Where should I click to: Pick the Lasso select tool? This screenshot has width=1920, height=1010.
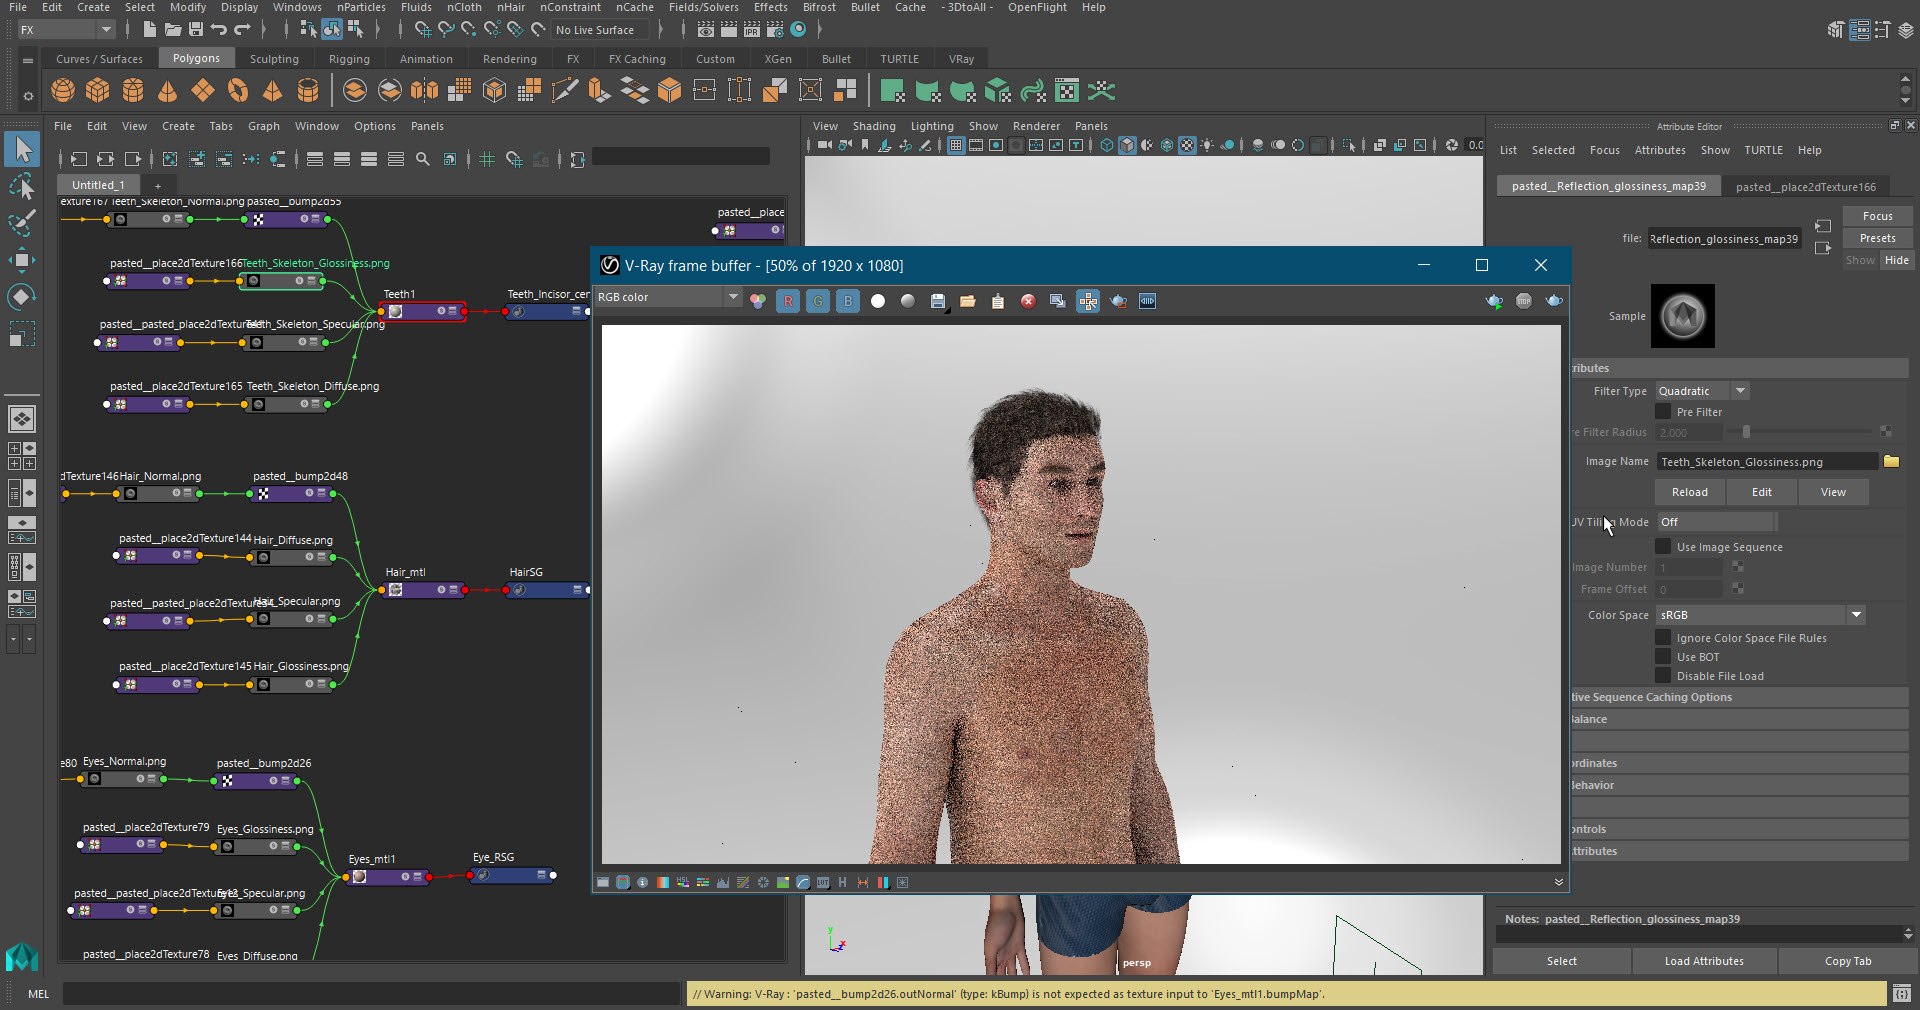point(22,187)
